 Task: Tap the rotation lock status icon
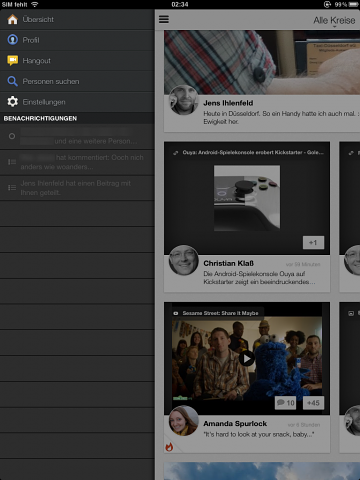coord(327,4)
